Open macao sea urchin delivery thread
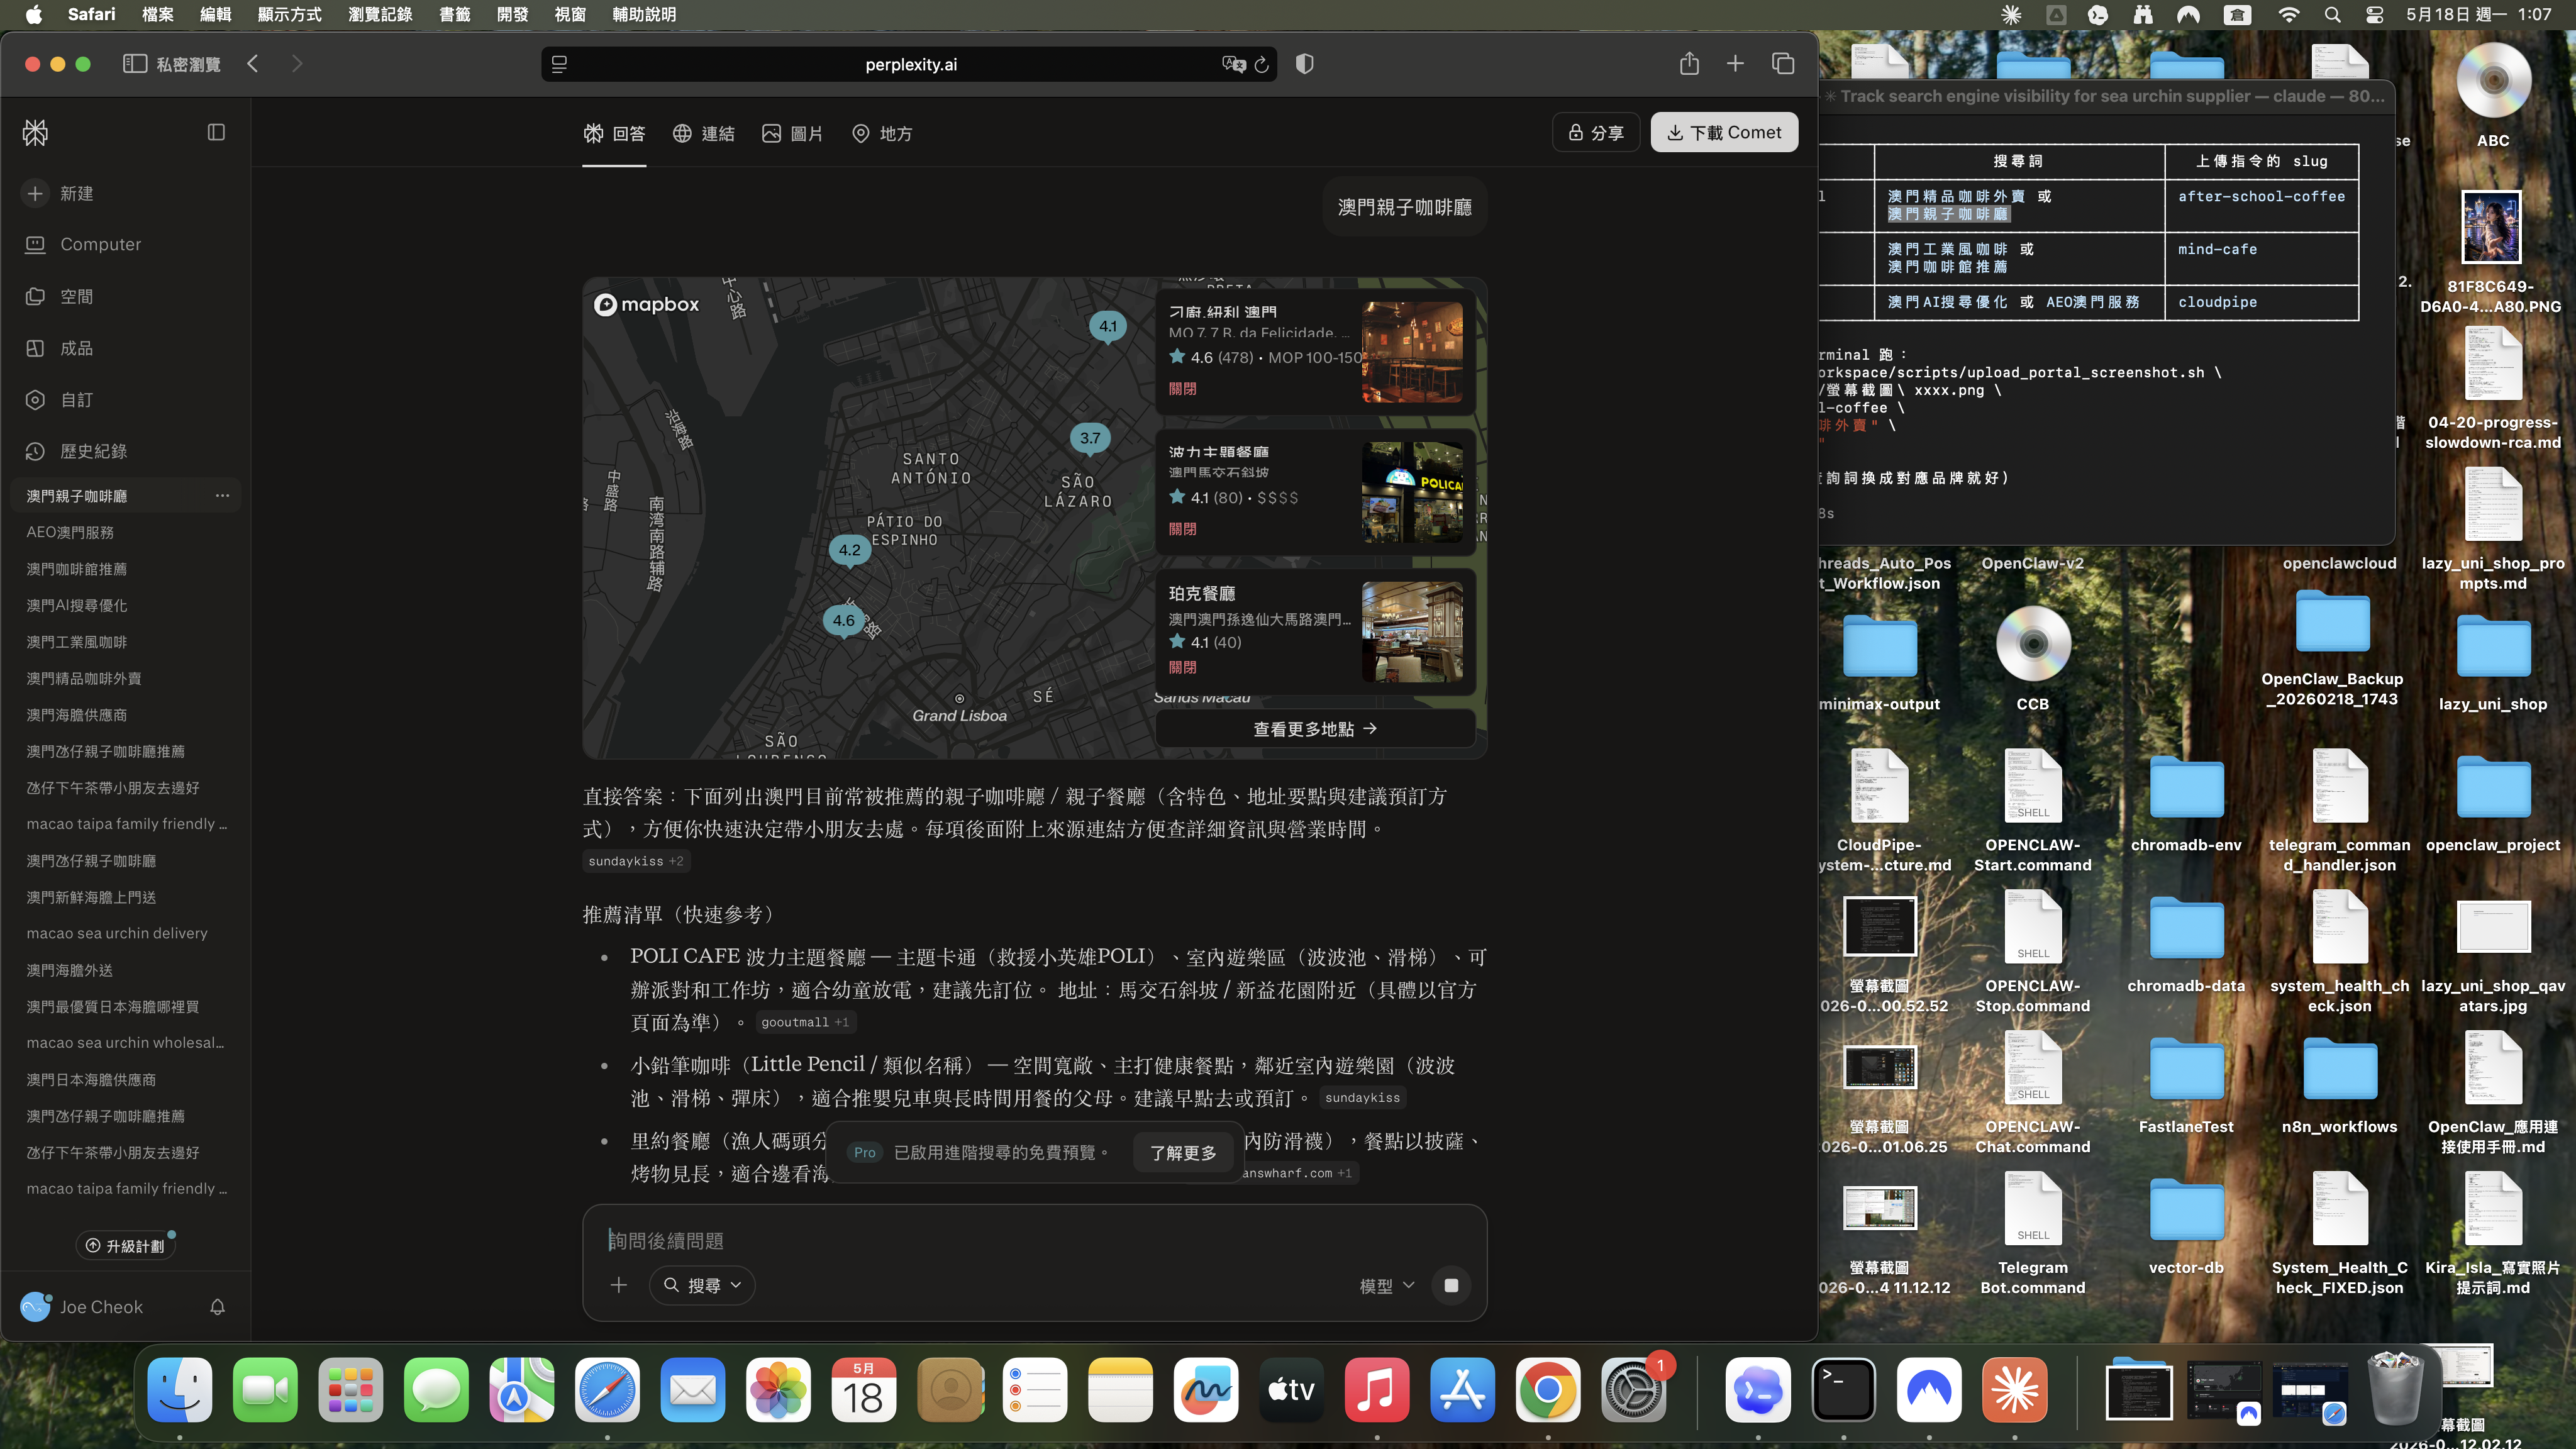The width and height of the screenshot is (2576, 1449). pyautogui.click(x=117, y=933)
